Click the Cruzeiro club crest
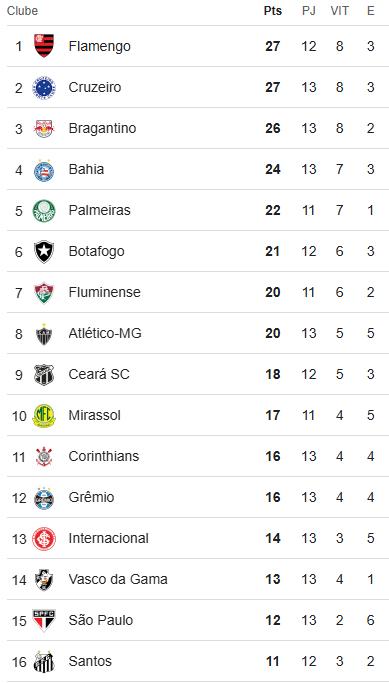Image resolution: width=389 pixels, height=683 pixels. click(44, 87)
